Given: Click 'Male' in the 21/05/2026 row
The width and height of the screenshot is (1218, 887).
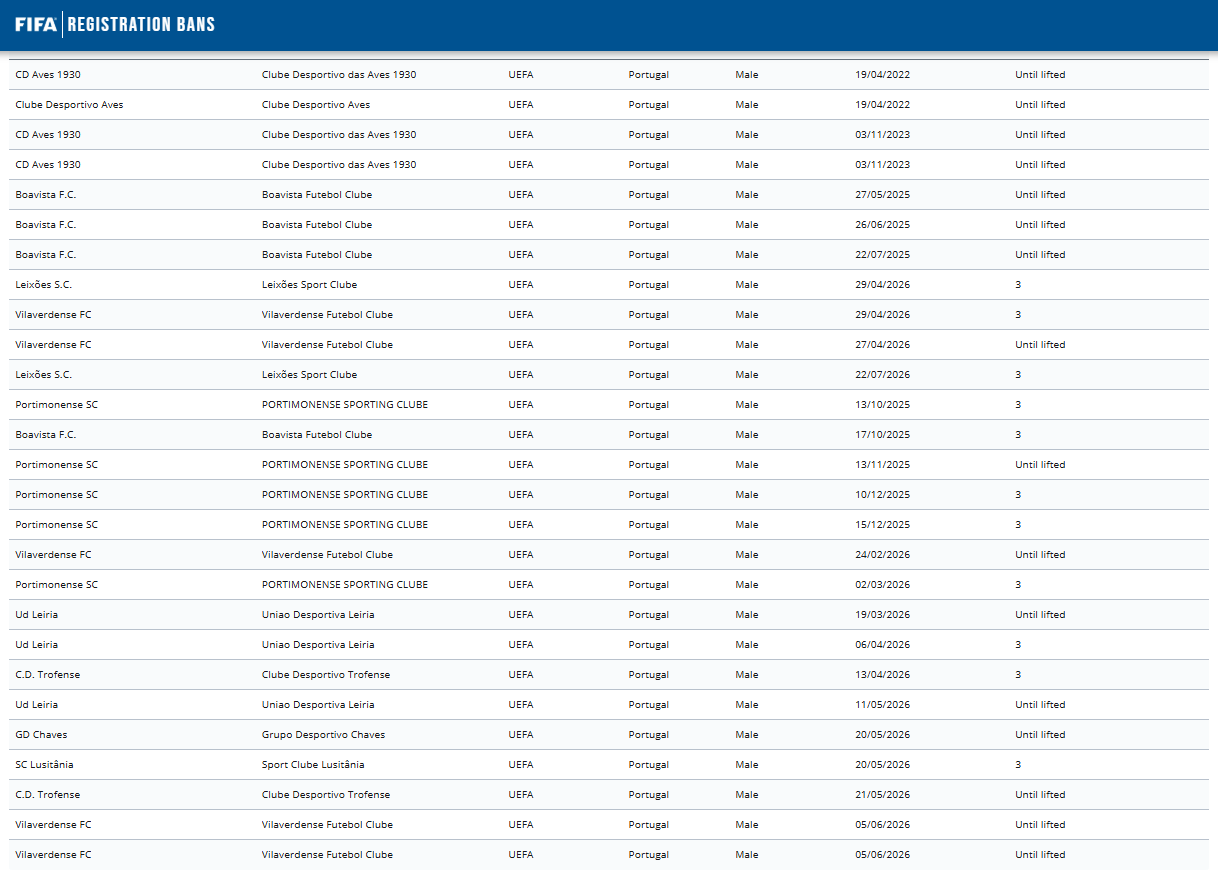Looking at the screenshot, I should tap(747, 795).
